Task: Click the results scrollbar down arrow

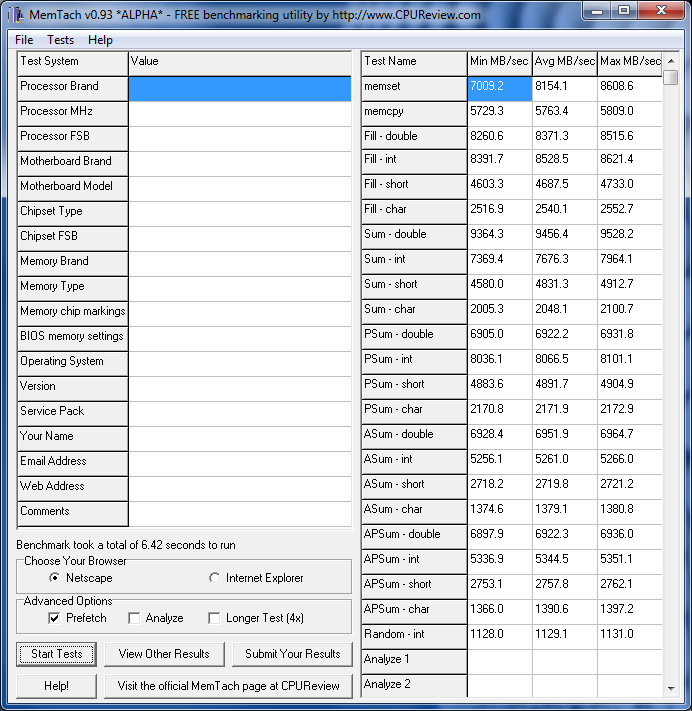Action: click(x=671, y=688)
